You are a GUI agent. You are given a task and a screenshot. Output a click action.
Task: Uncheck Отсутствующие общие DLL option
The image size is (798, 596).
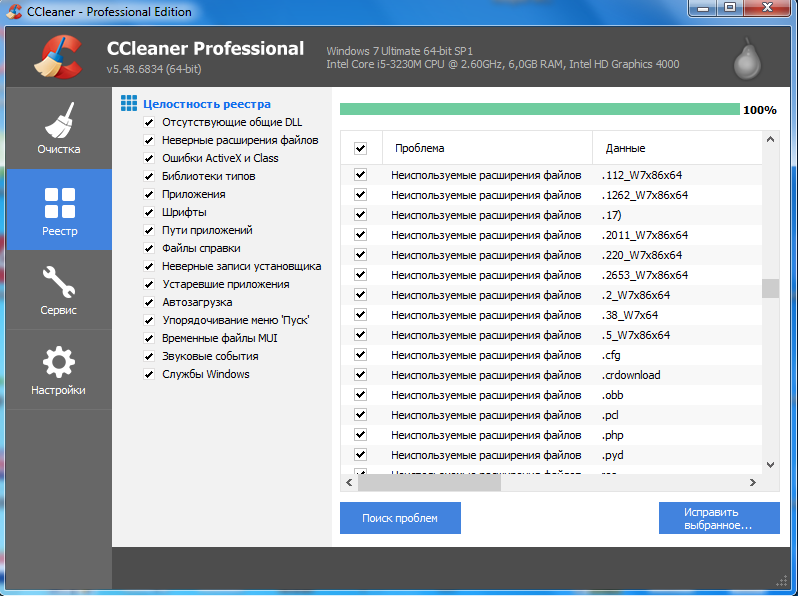point(149,122)
